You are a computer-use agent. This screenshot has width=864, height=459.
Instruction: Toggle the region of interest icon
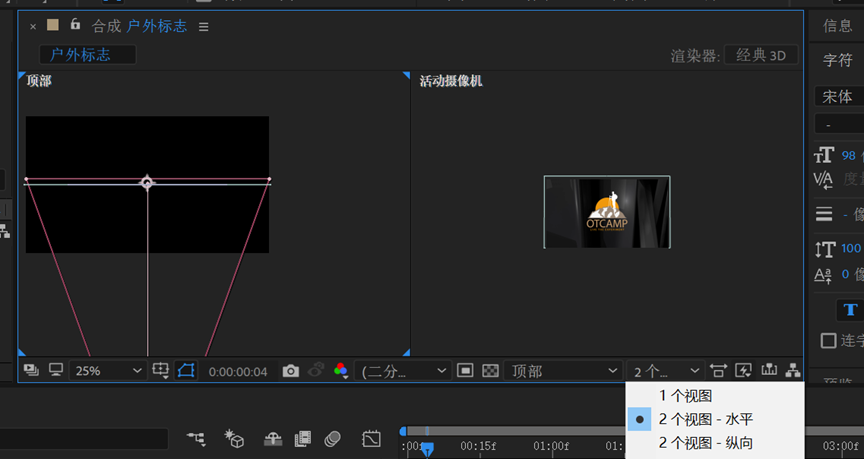(x=465, y=371)
